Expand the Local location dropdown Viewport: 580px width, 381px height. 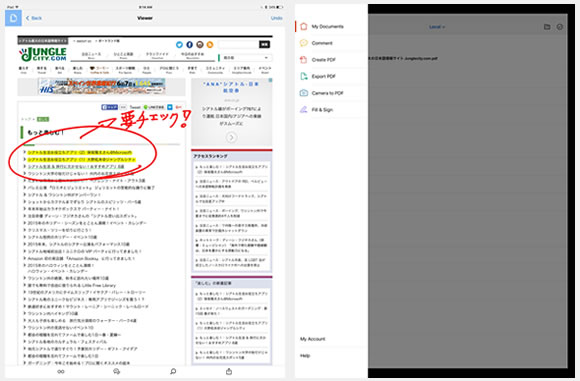[x=437, y=27]
